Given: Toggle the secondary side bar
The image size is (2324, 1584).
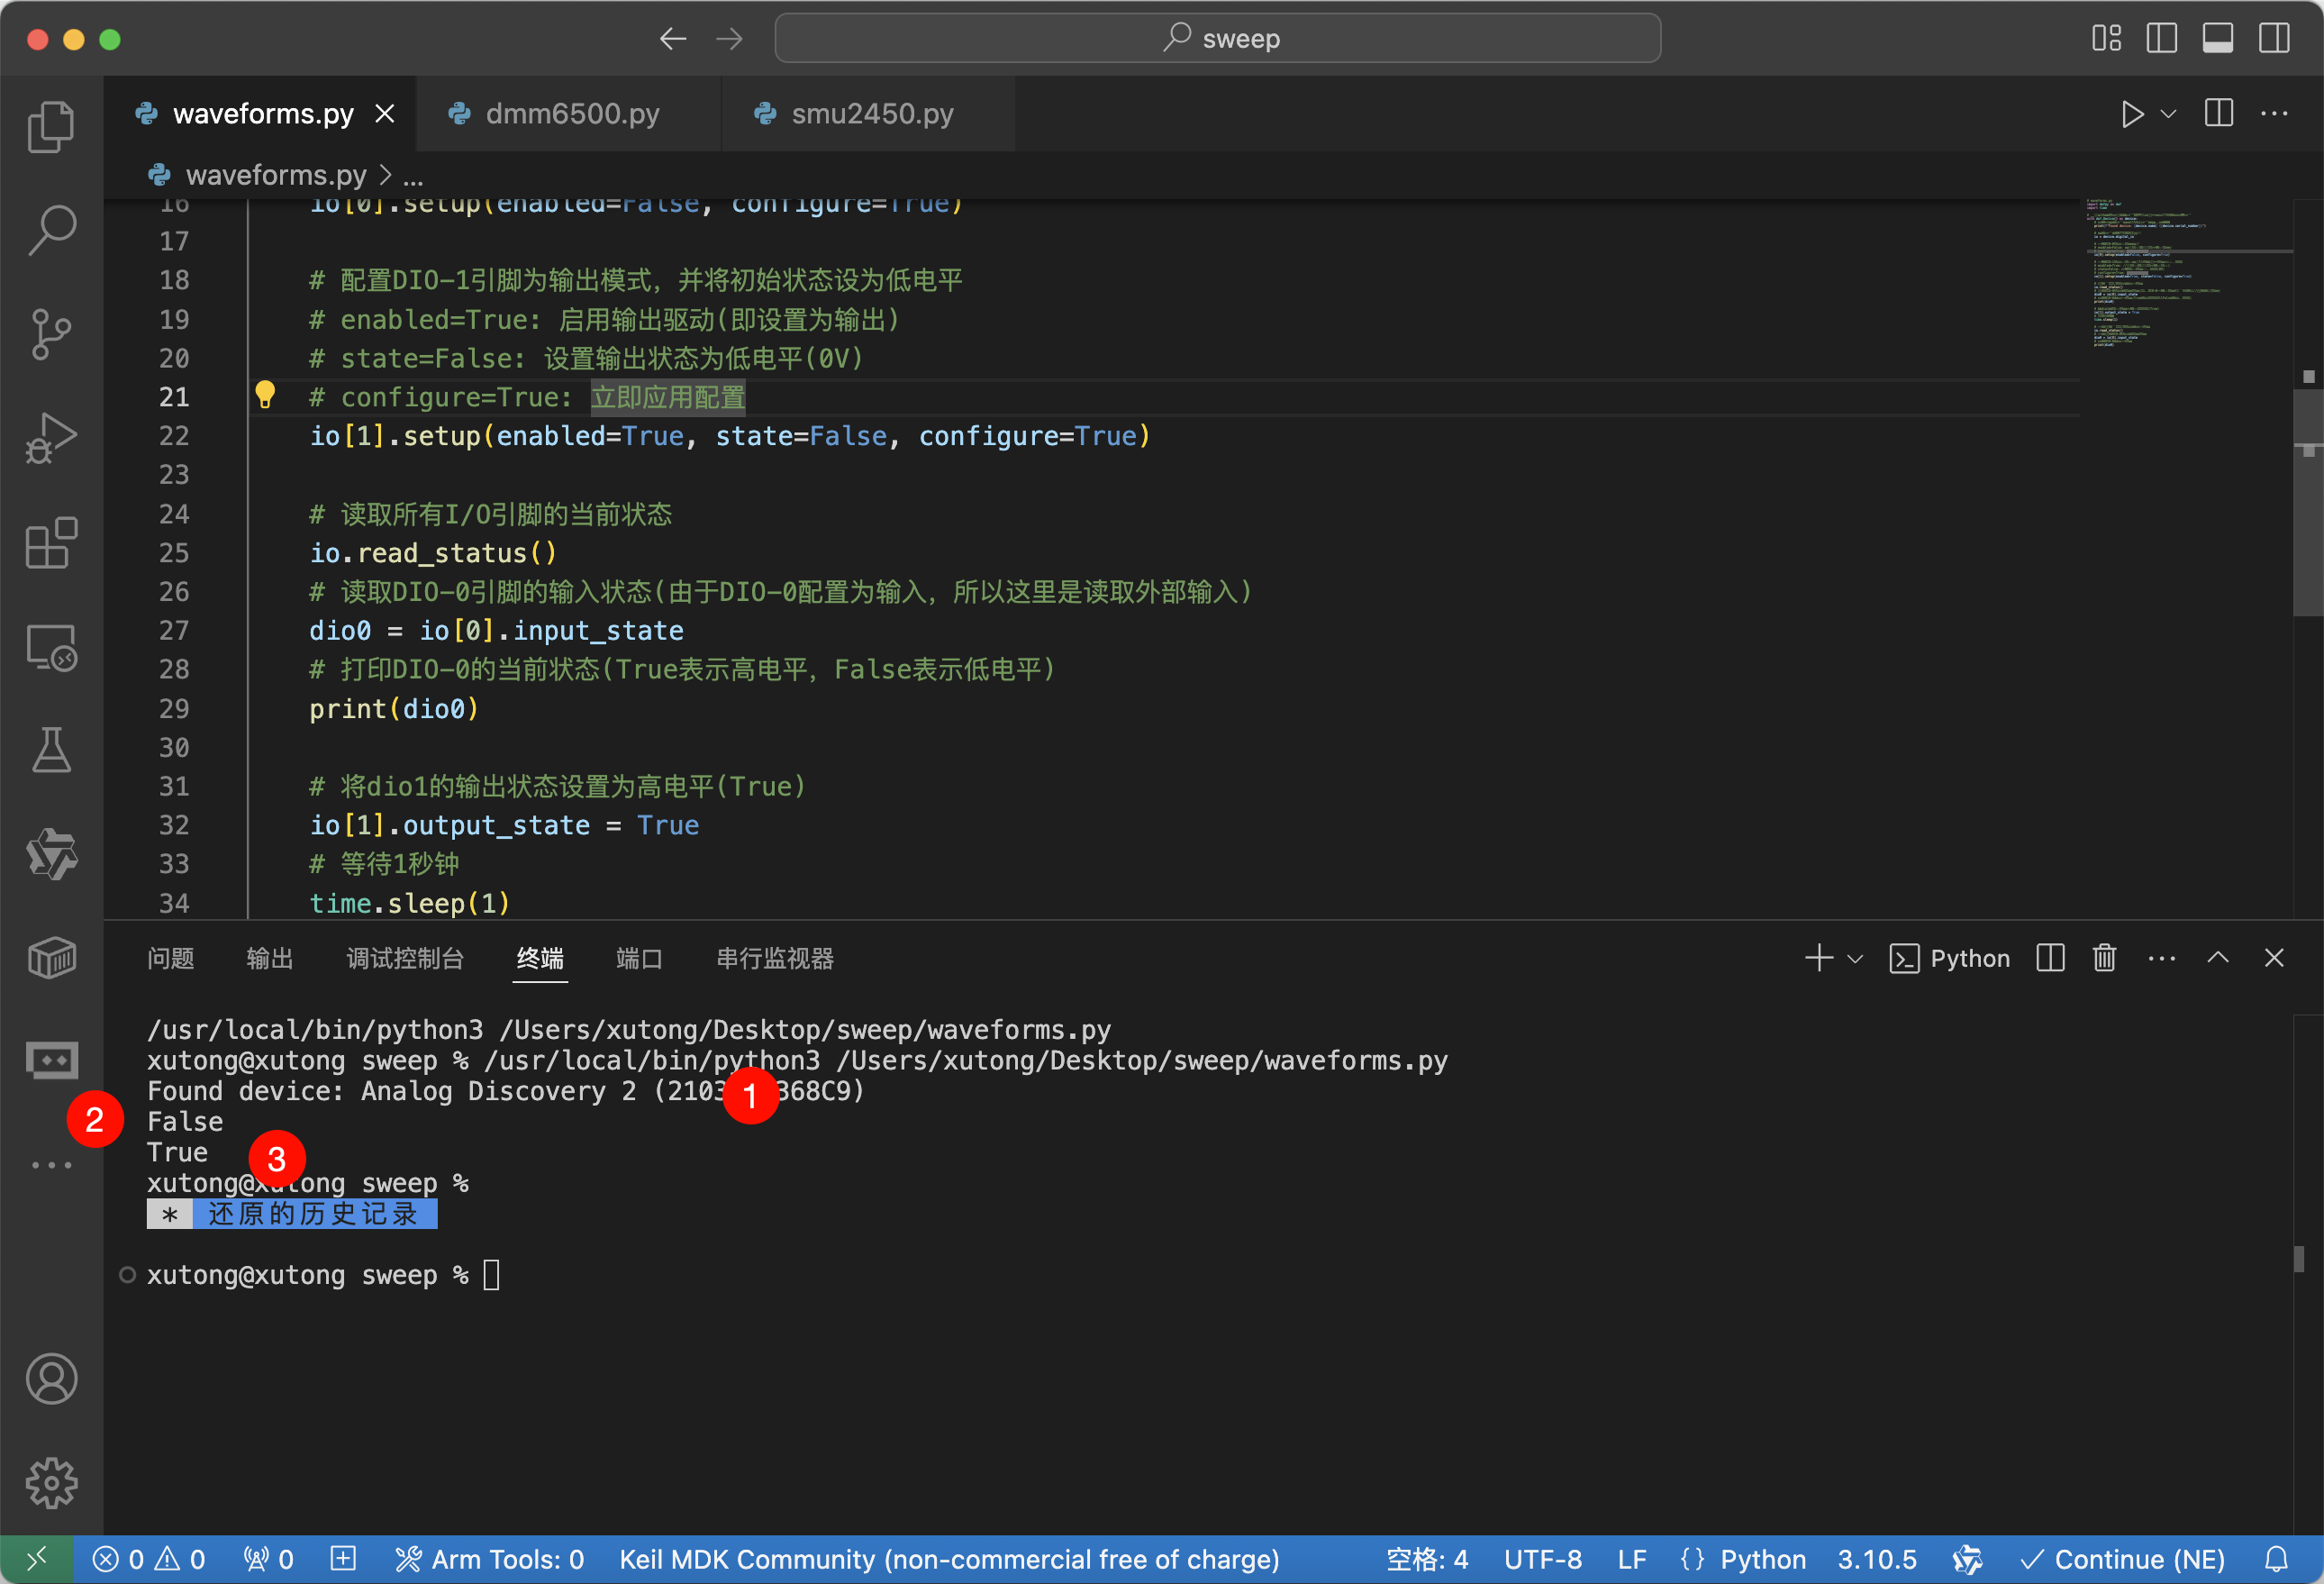Looking at the screenshot, I should [x=2273, y=38].
